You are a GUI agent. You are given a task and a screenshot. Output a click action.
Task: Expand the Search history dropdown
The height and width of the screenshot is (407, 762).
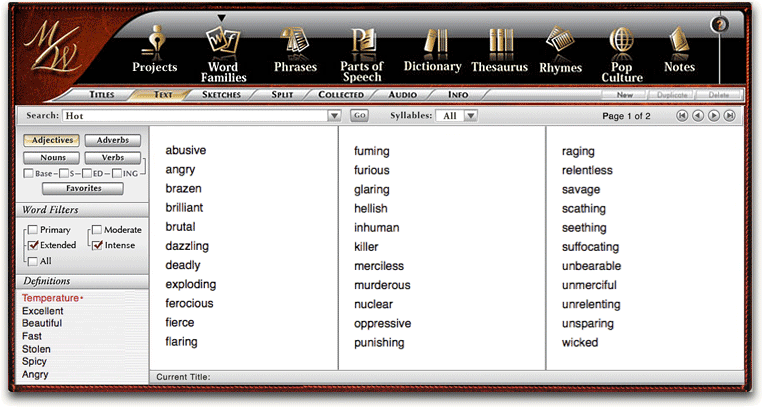[335, 116]
